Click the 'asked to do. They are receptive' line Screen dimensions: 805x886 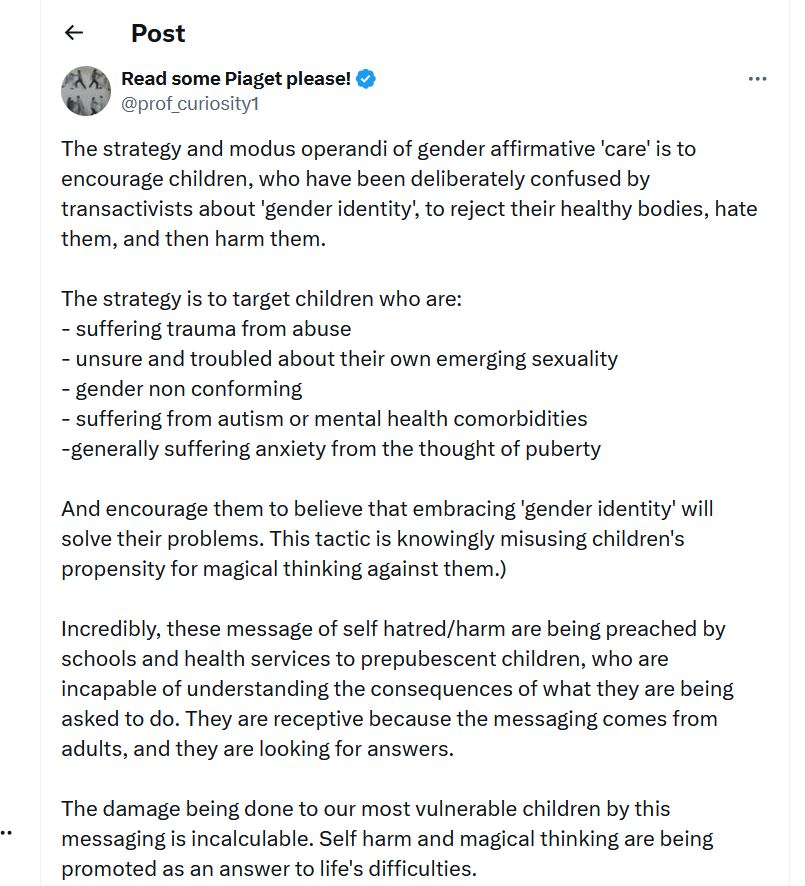[x=389, y=718]
